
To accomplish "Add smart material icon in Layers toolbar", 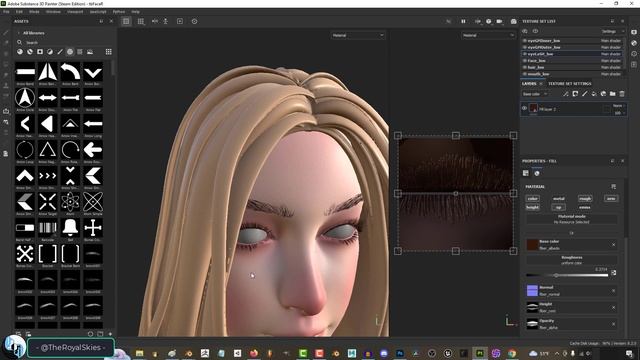I will 603,94.
